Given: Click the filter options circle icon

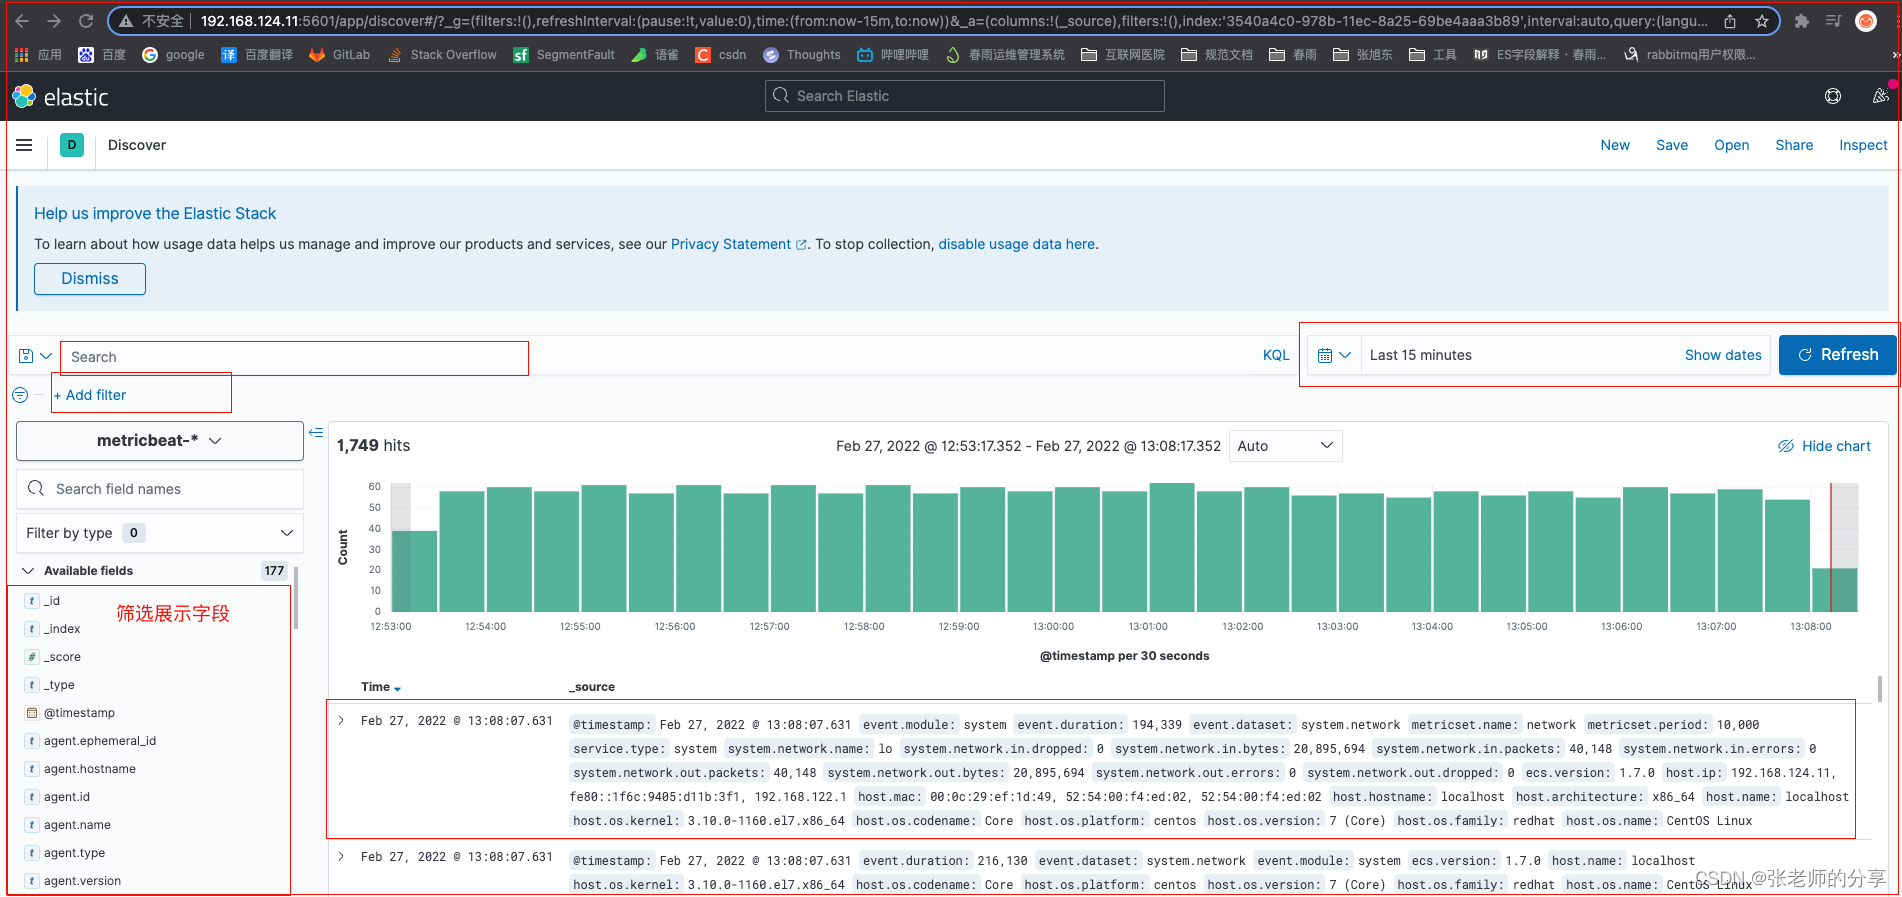Looking at the screenshot, I should tap(20, 395).
